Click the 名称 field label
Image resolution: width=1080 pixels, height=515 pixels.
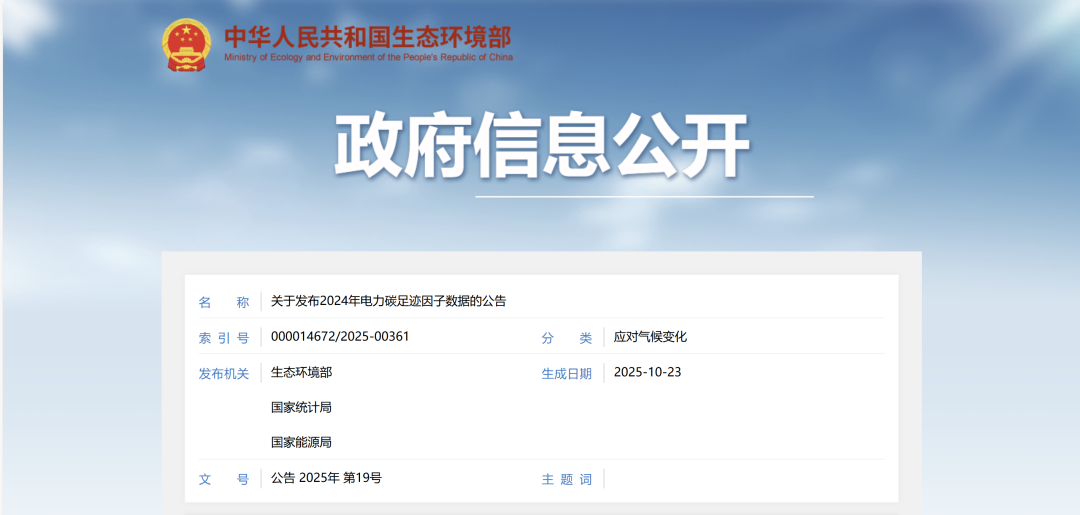click(x=224, y=302)
